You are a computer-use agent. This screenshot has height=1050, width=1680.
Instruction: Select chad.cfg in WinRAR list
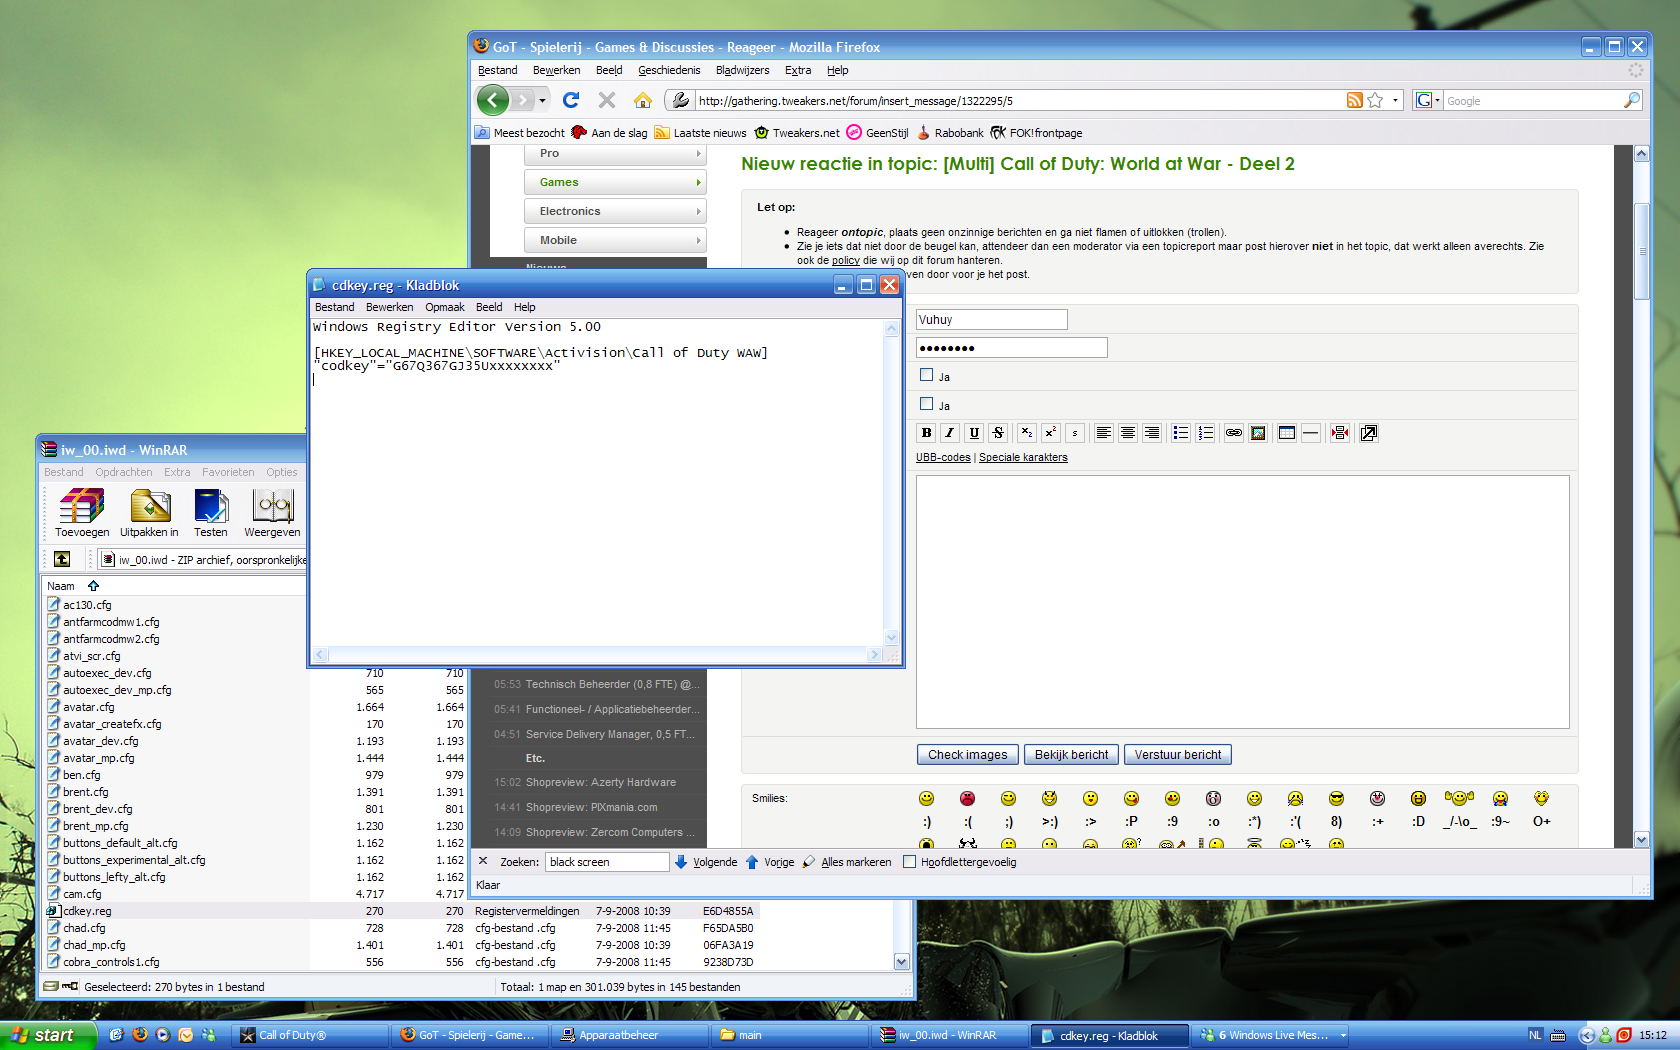[84, 928]
